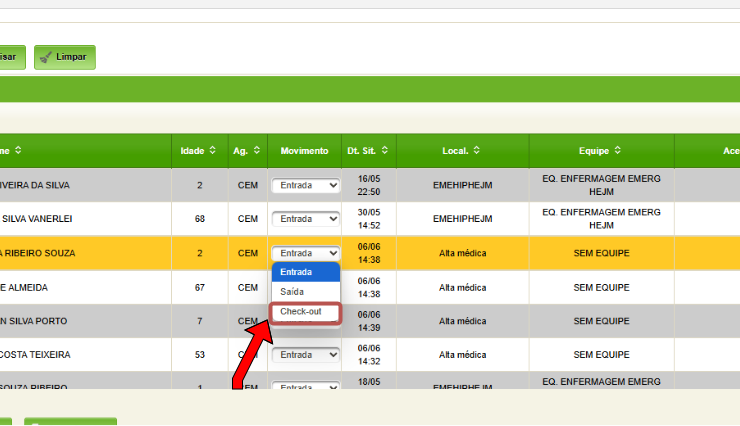The width and height of the screenshot is (740, 426).
Task: Click EMEHIPHEJM location in first row
Action: pyautogui.click(x=462, y=185)
